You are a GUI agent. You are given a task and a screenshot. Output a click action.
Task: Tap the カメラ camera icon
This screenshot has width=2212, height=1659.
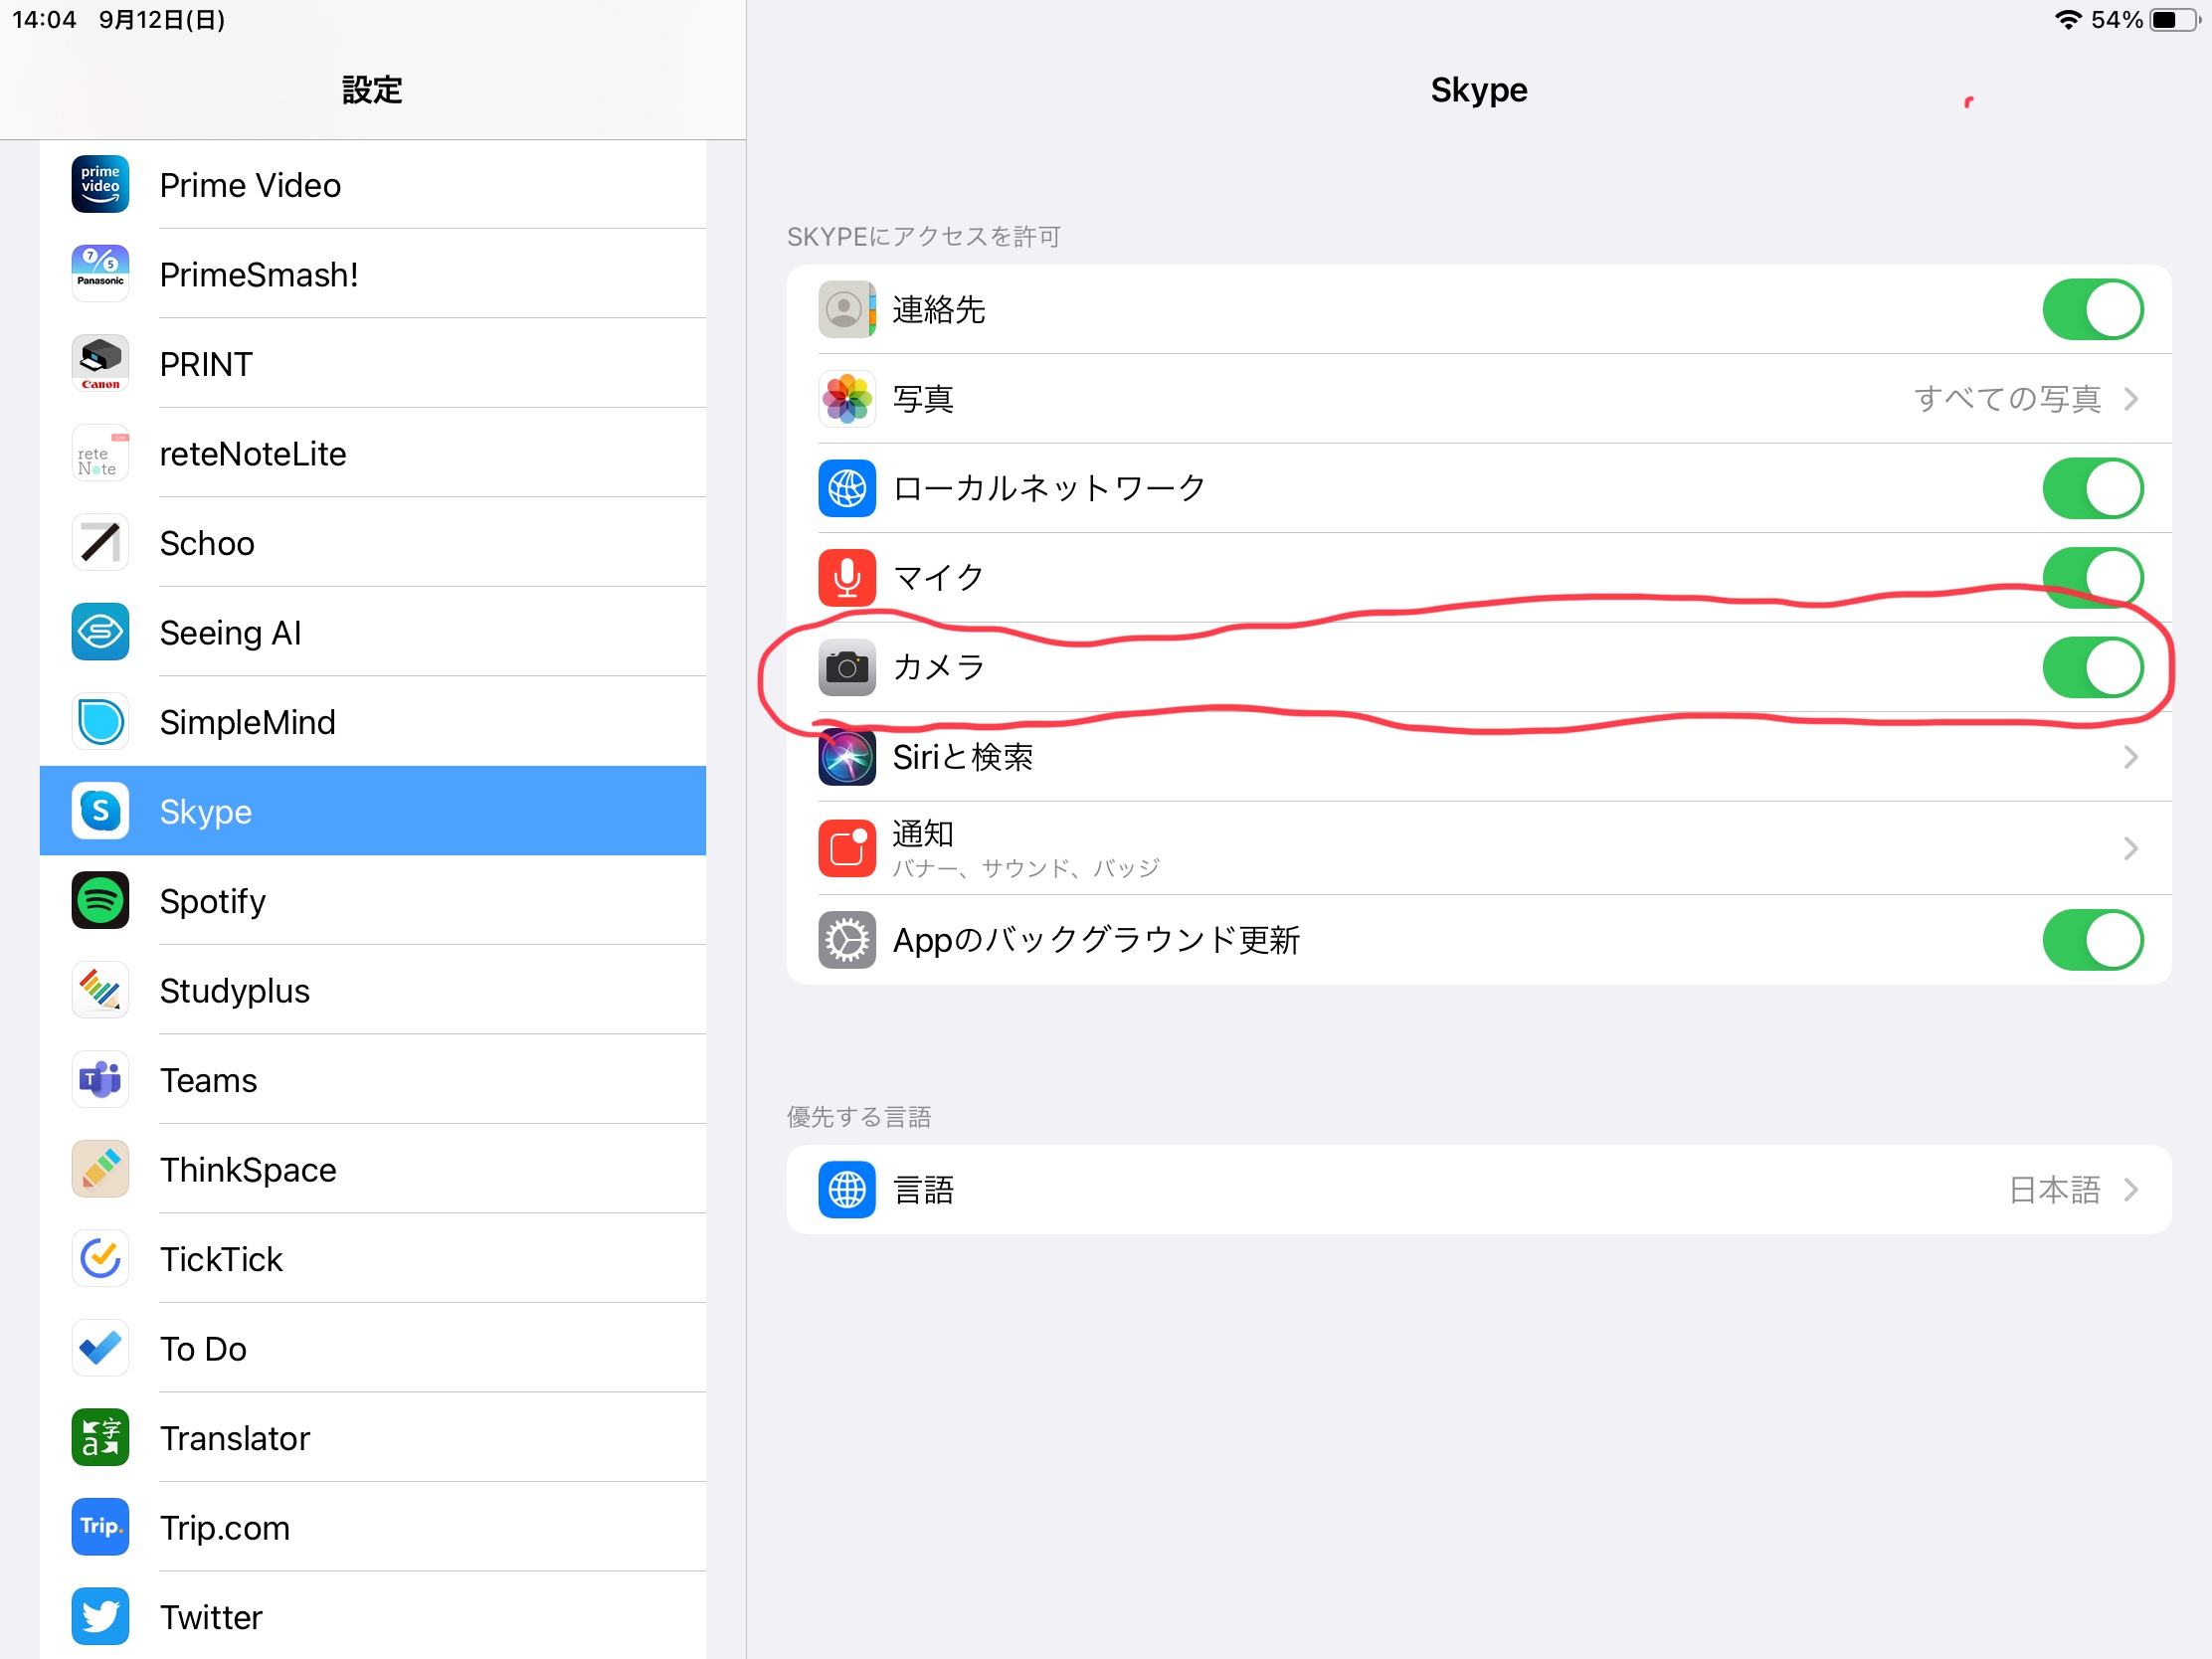pyautogui.click(x=847, y=667)
